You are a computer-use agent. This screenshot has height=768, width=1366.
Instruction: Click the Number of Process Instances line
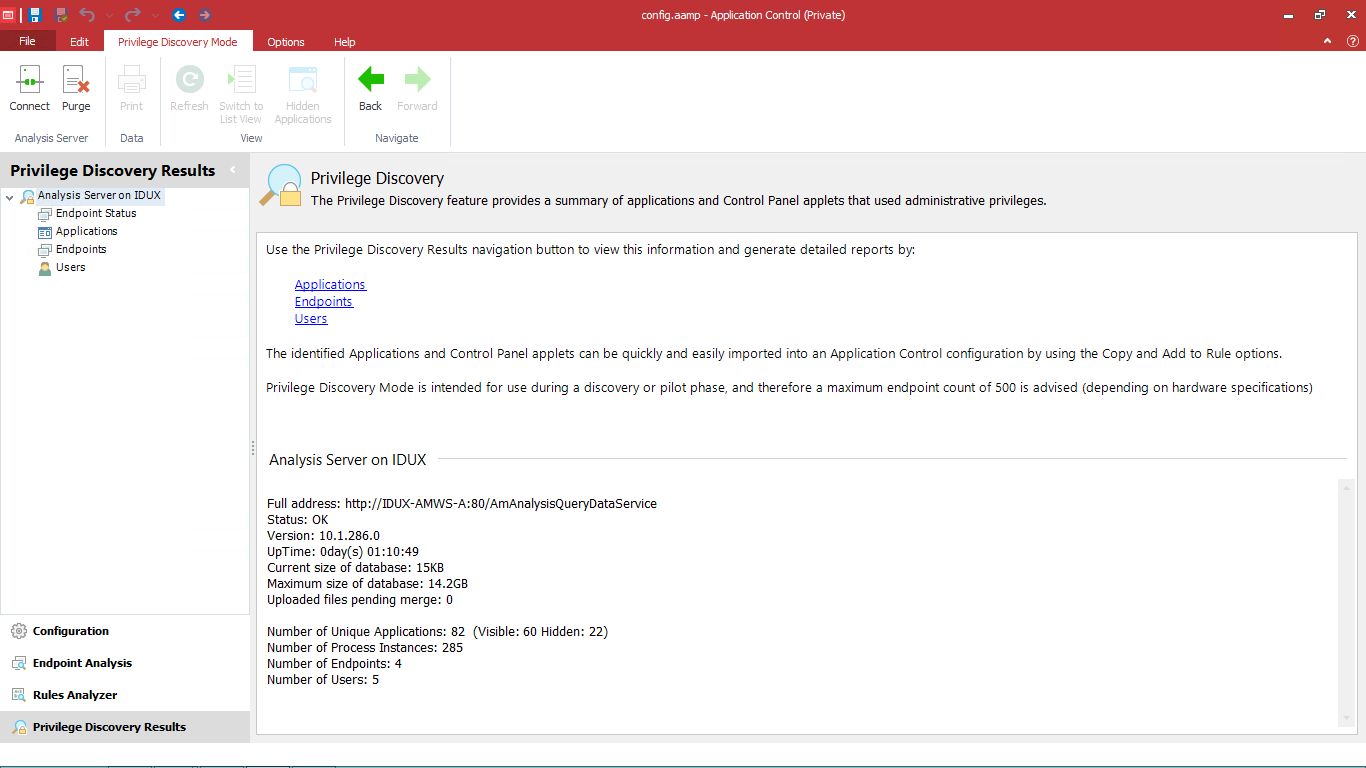pos(365,648)
